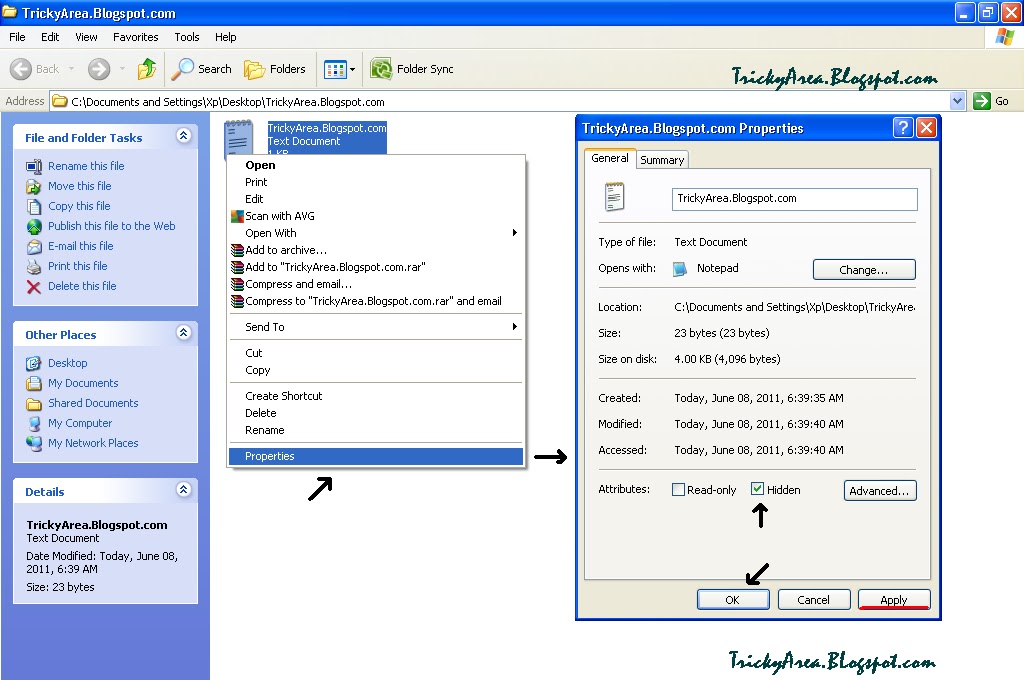The height and width of the screenshot is (680, 1024).
Task: Choose Compress and email... in context menu
Action: tap(376, 283)
